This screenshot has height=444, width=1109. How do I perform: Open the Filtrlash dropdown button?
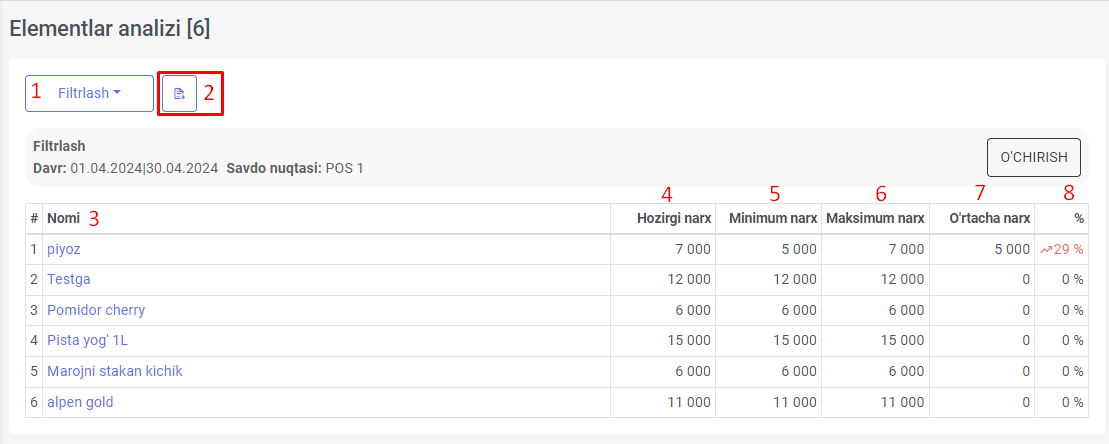point(89,93)
